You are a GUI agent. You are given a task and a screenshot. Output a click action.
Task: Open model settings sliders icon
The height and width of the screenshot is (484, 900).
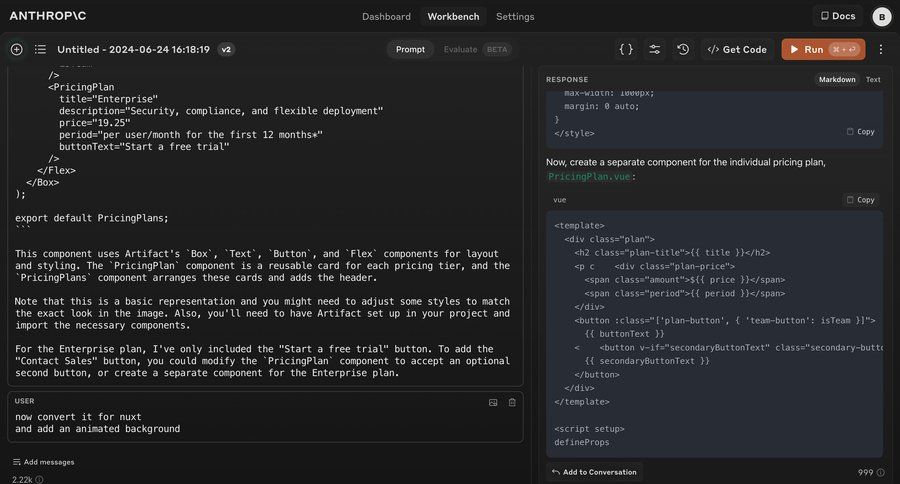pos(654,49)
